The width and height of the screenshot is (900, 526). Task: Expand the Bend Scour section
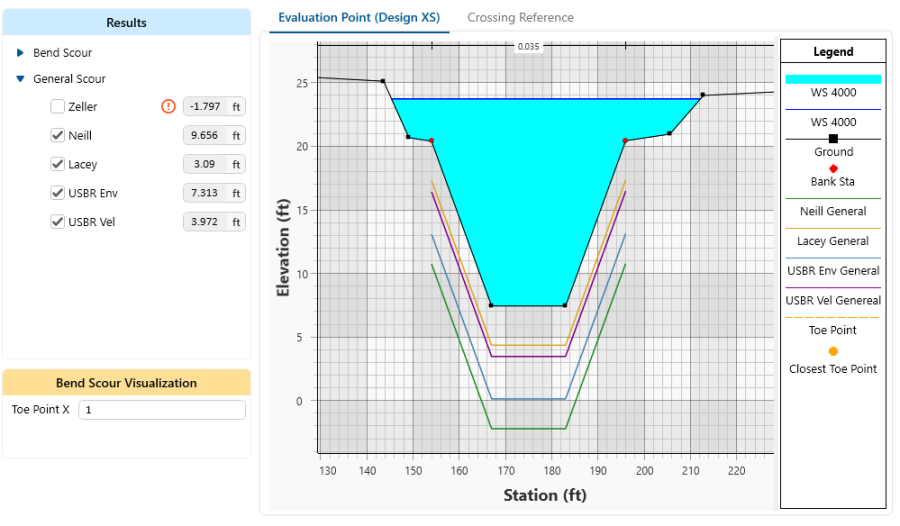click(21, 53)
